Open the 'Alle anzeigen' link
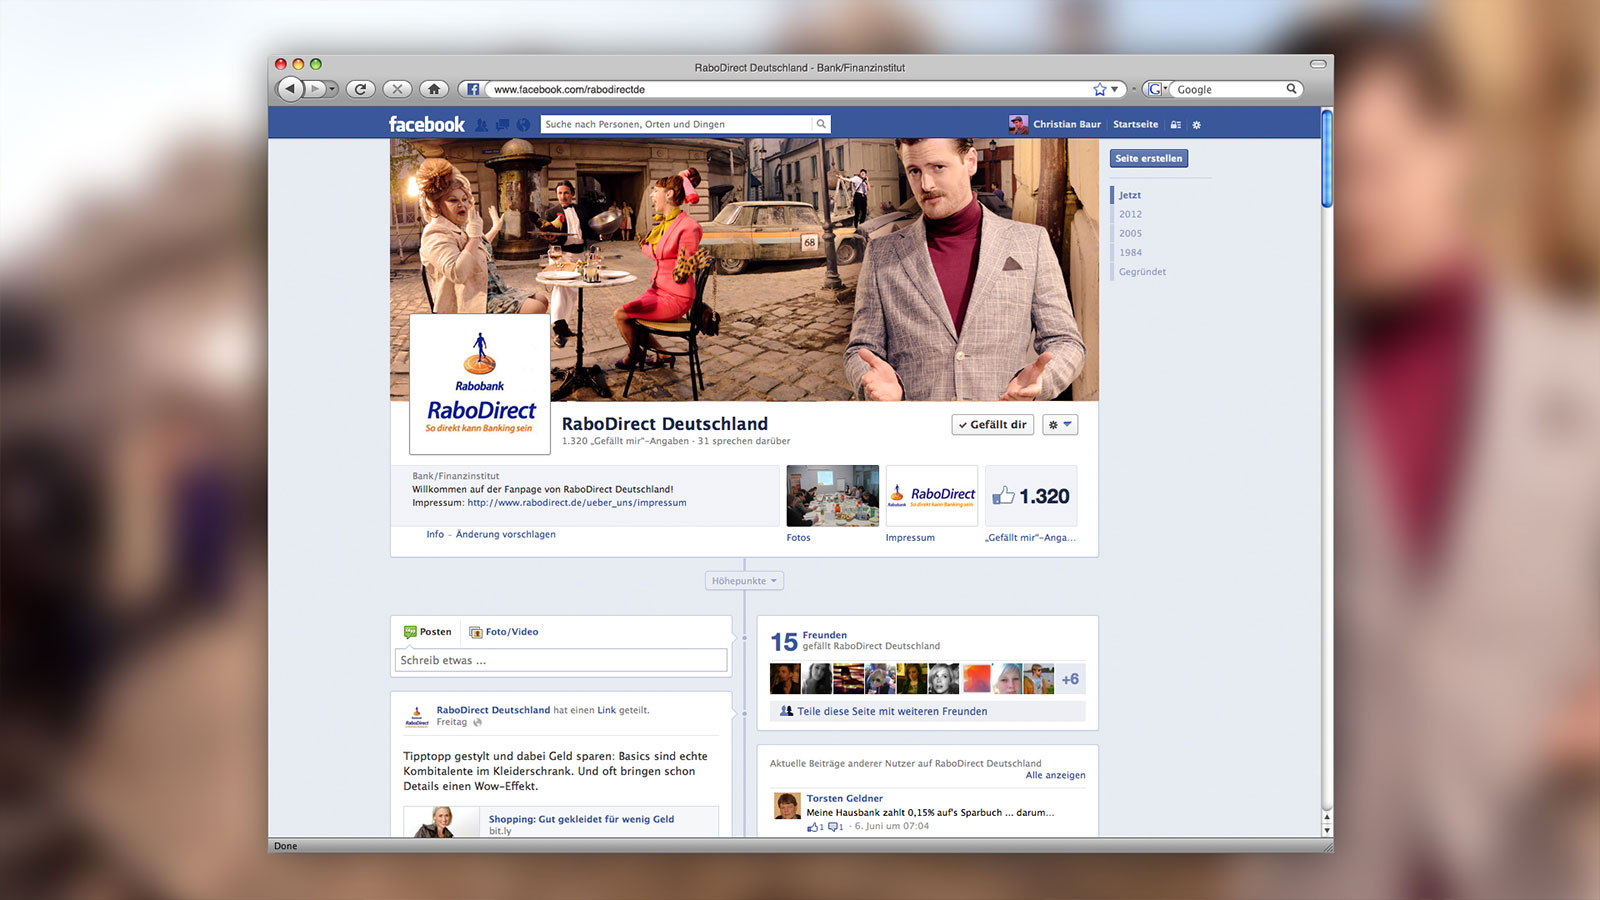Screen dimensions: 1600x900 click(1055, 775)
